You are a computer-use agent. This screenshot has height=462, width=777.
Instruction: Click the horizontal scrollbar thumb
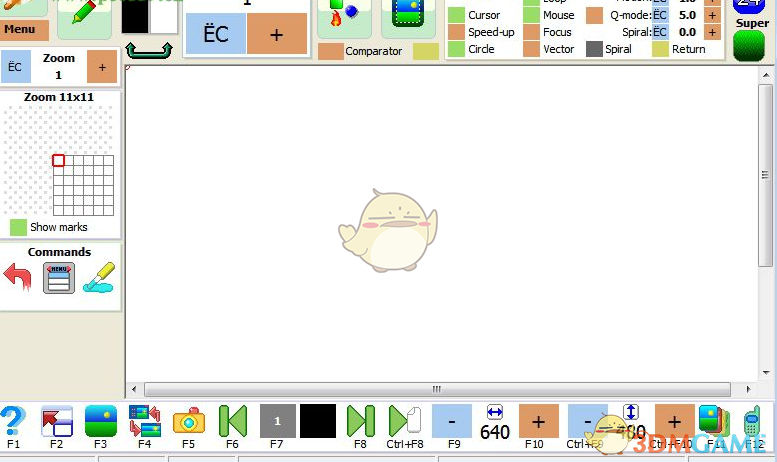click(x=437, y=389)
